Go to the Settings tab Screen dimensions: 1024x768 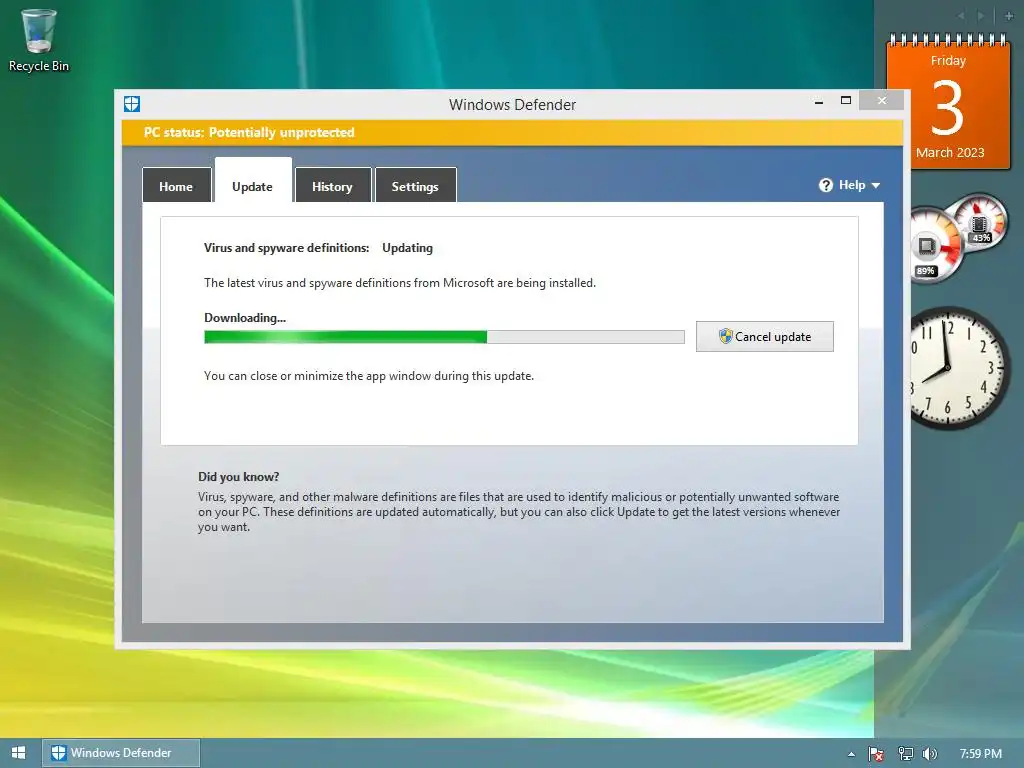(x=415, y=186)
